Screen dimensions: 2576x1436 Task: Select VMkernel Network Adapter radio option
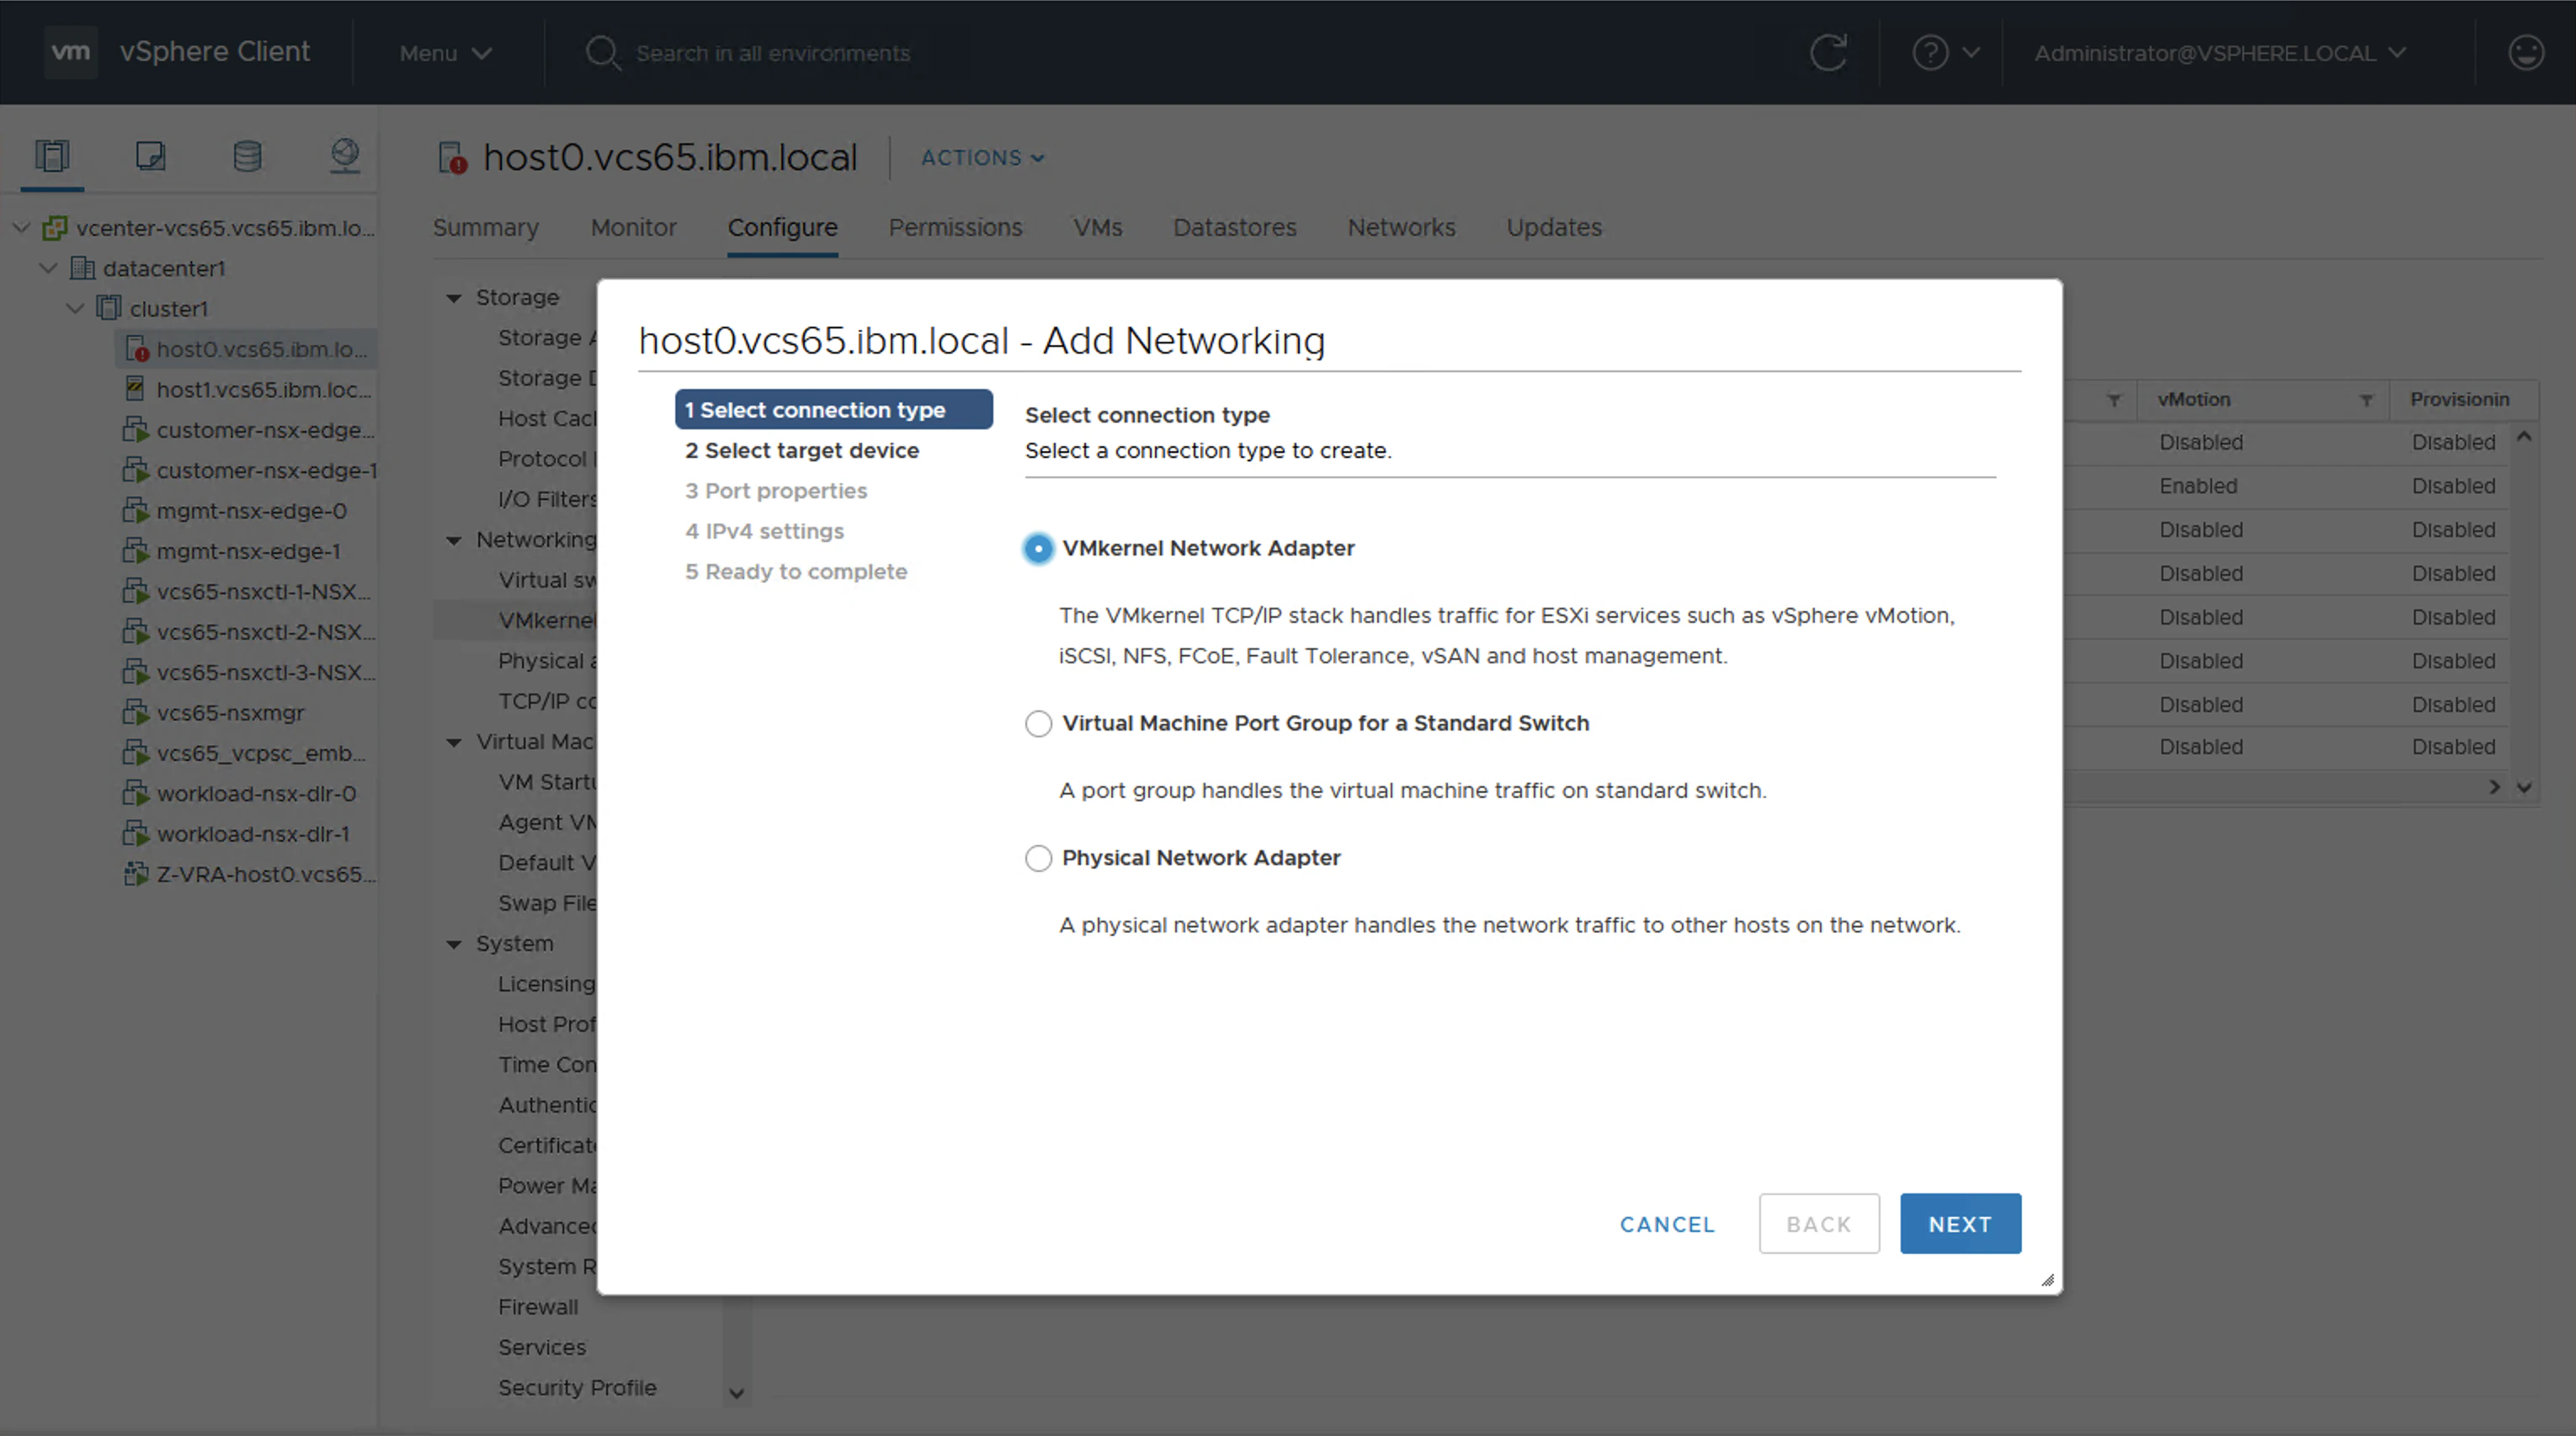click(x=1038, y=549)
